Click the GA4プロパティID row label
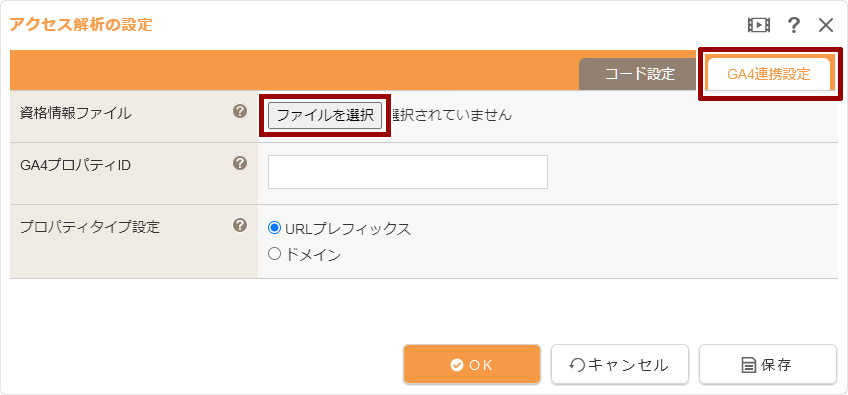The height and width of the screenshot is (395, 848). click(75, 164)
